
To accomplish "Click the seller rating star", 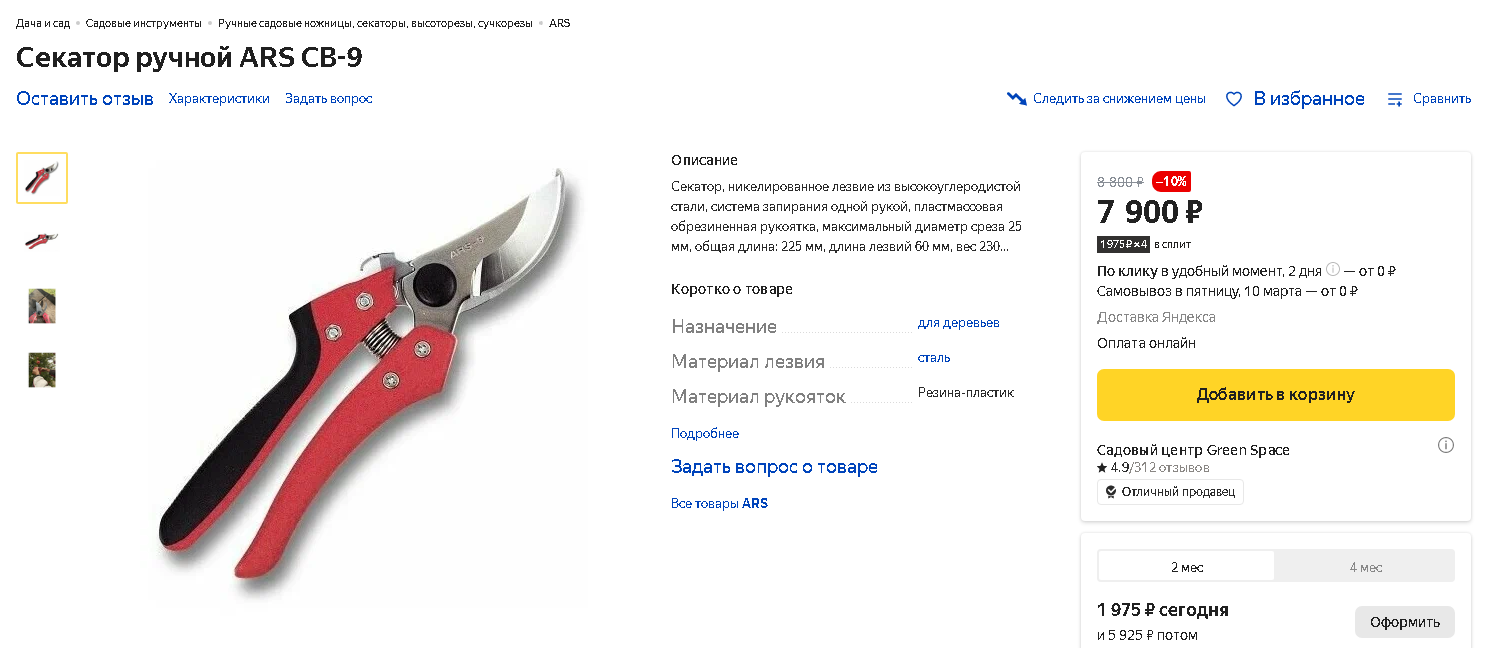I will point(1102,468).
